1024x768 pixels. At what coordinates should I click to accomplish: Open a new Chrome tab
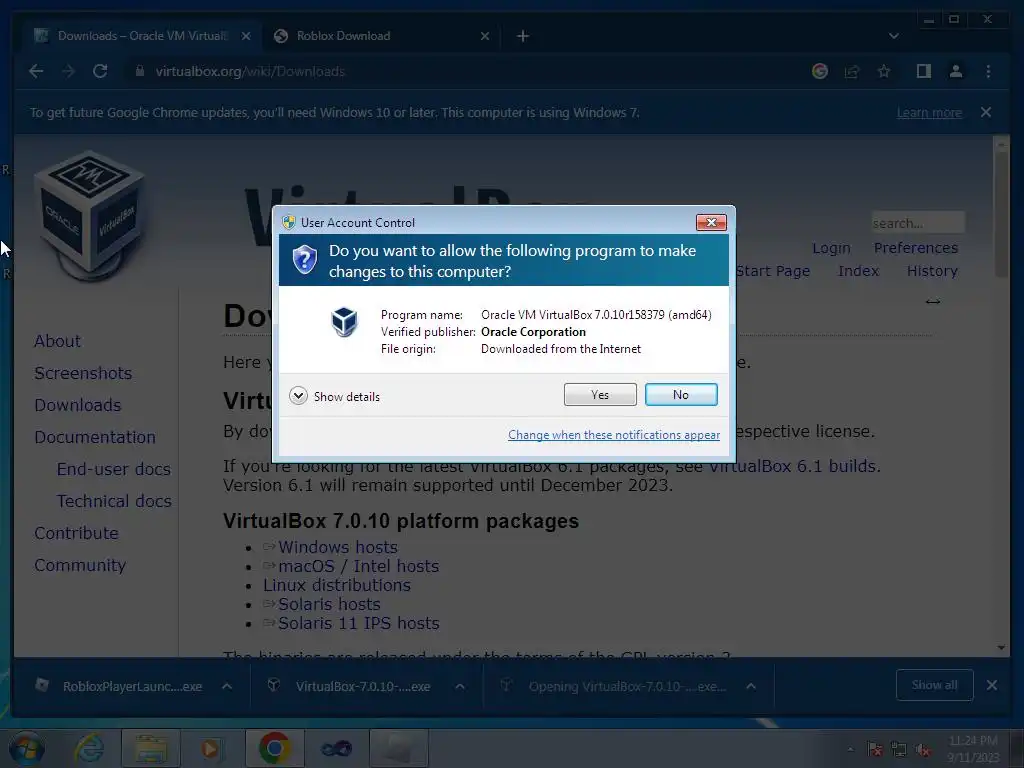522,36
